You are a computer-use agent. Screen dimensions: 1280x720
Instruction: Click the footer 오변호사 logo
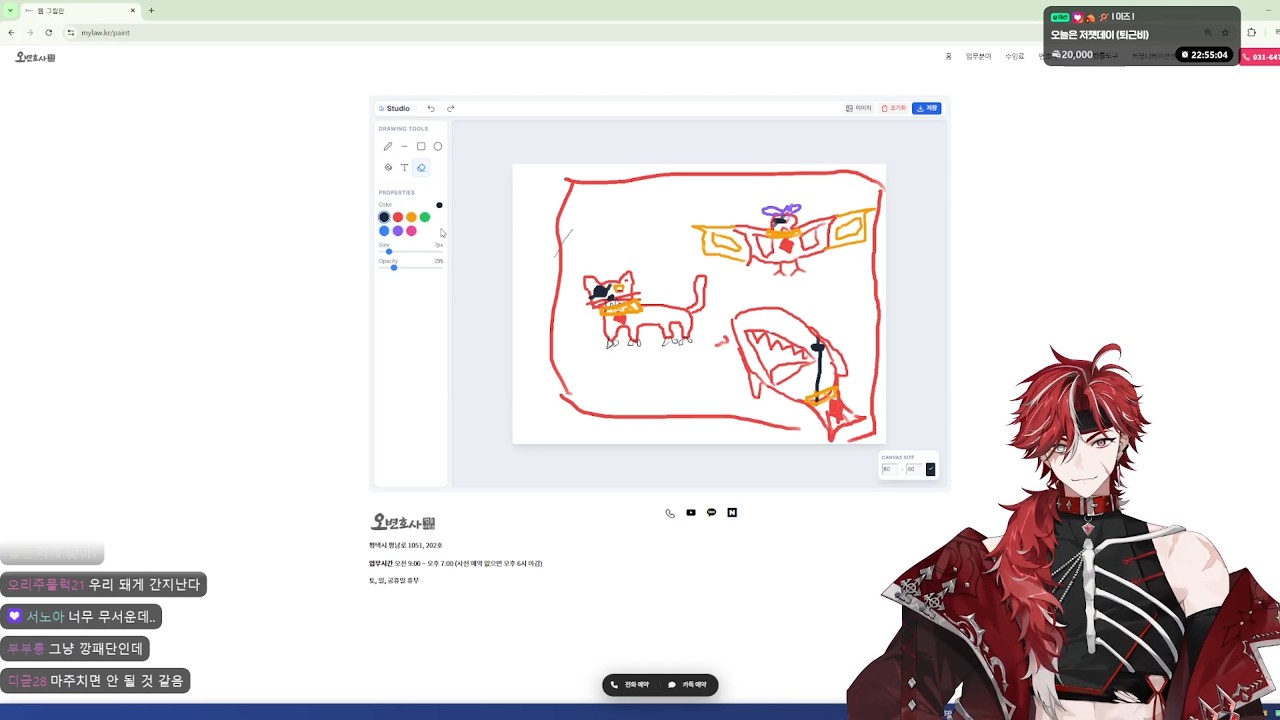coord(402,522)
